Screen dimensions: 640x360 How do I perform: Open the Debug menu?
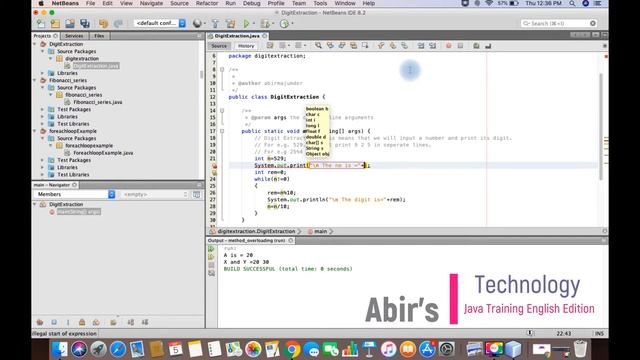coord(251,3)
